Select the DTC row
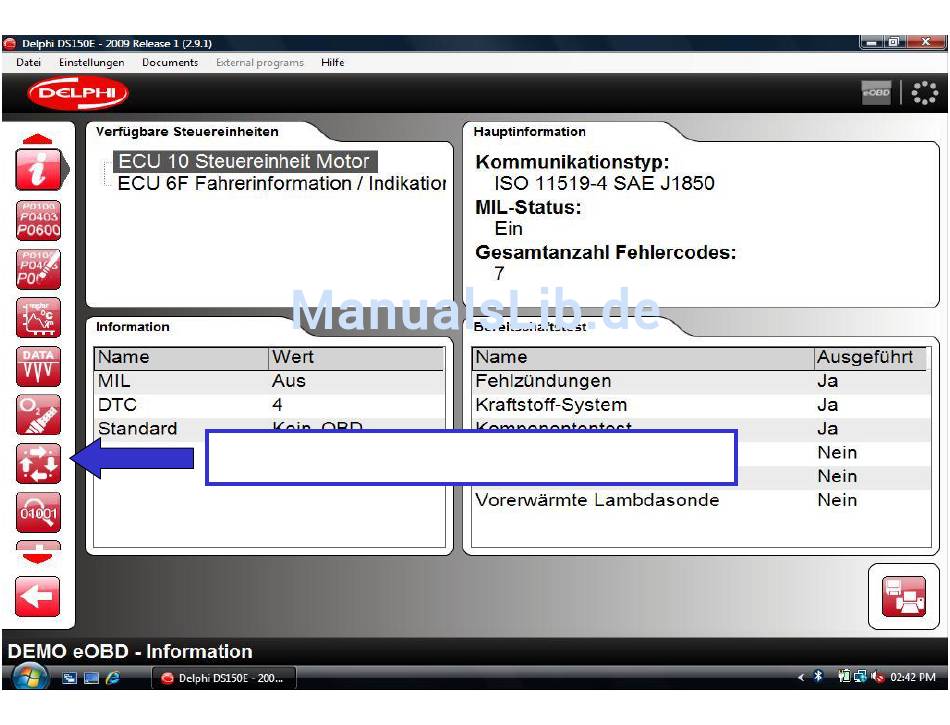This screenshot has height=725, width=950. pyautogui.click(x=269, y=405)
